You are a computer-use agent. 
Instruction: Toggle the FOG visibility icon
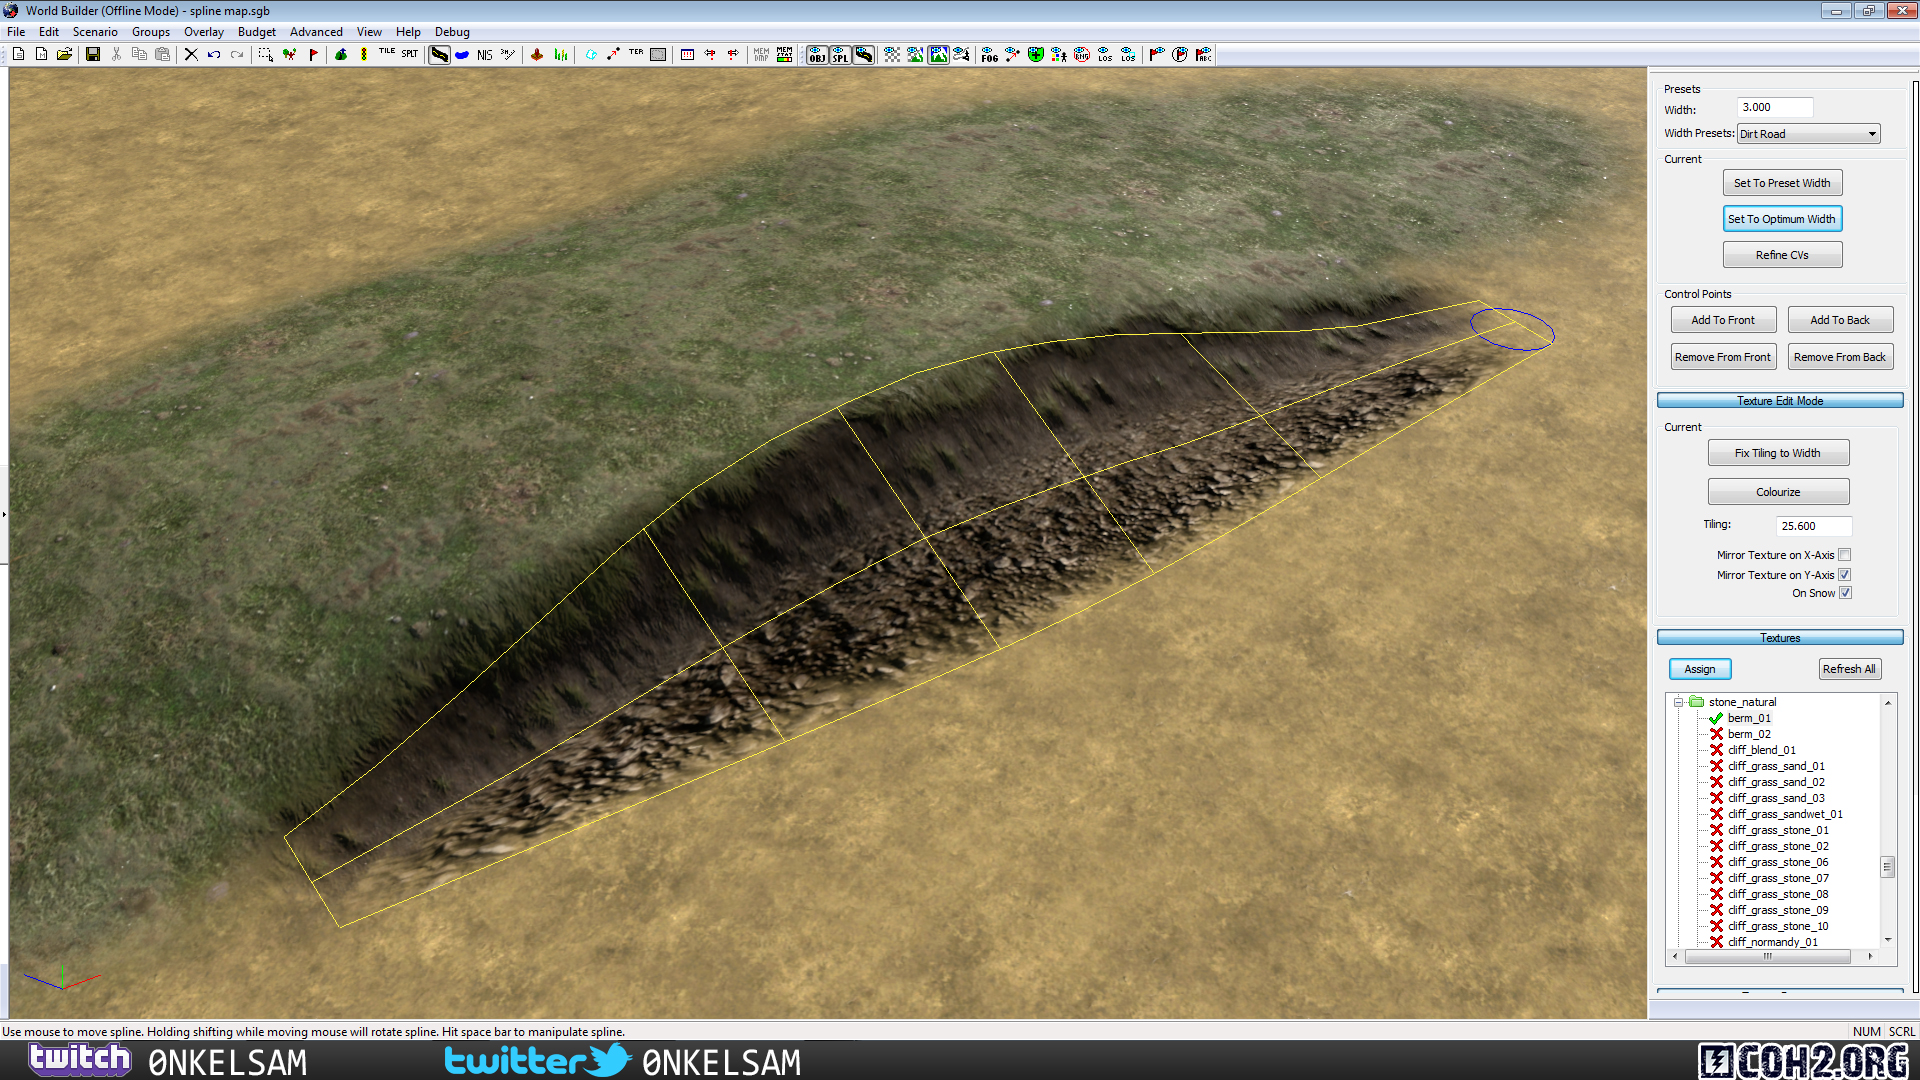click(x=989, y=55)
